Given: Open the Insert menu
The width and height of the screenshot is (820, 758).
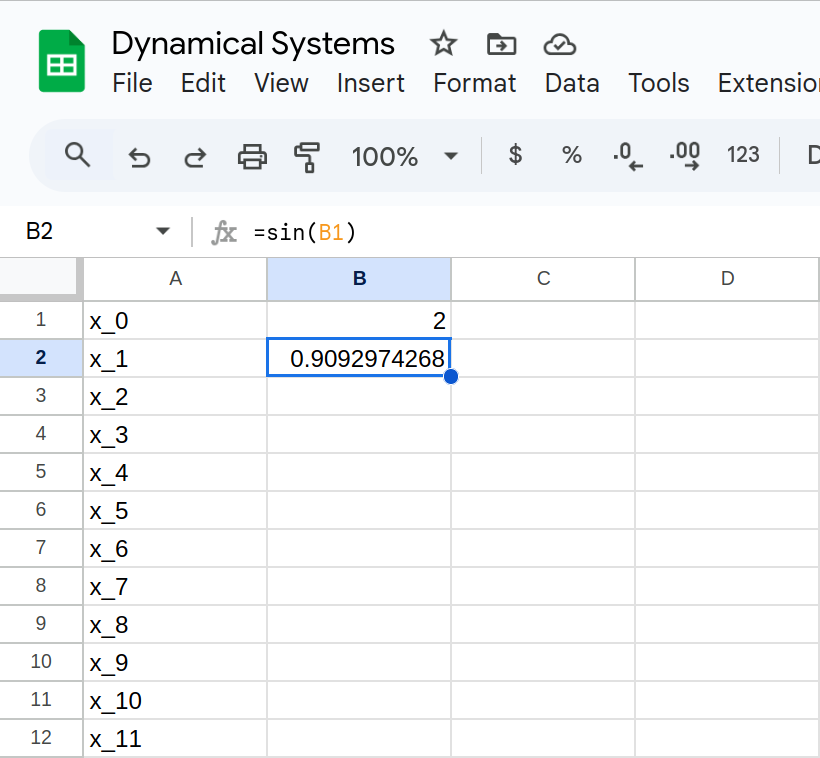Looking at the screenshot, I should coord(370,83).
